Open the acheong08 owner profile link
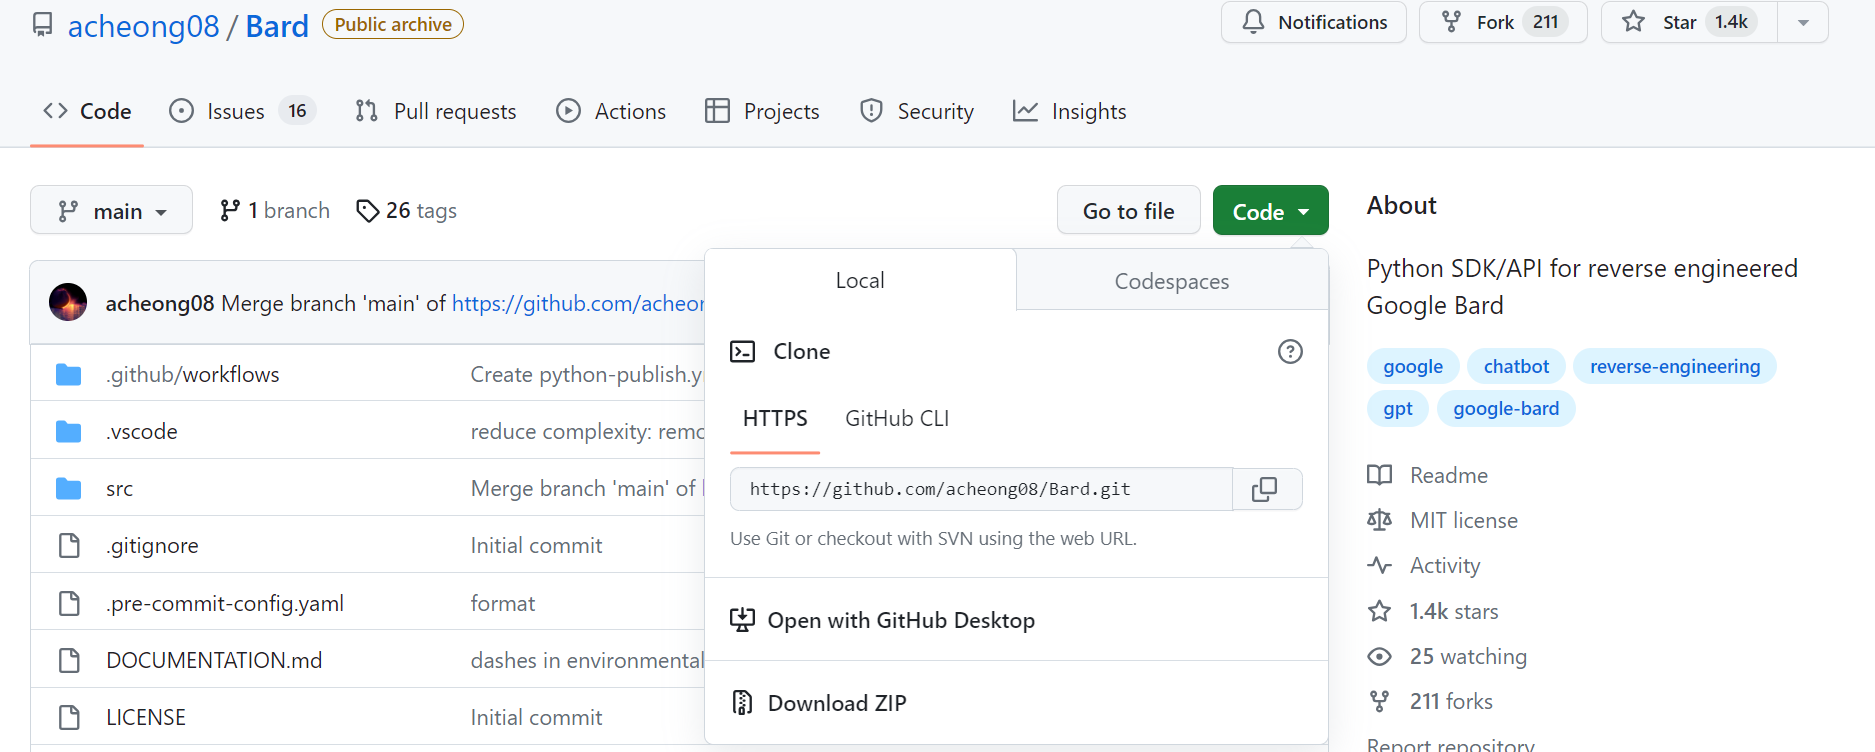This screenshot has height=752, width=1875. (143, 26)
